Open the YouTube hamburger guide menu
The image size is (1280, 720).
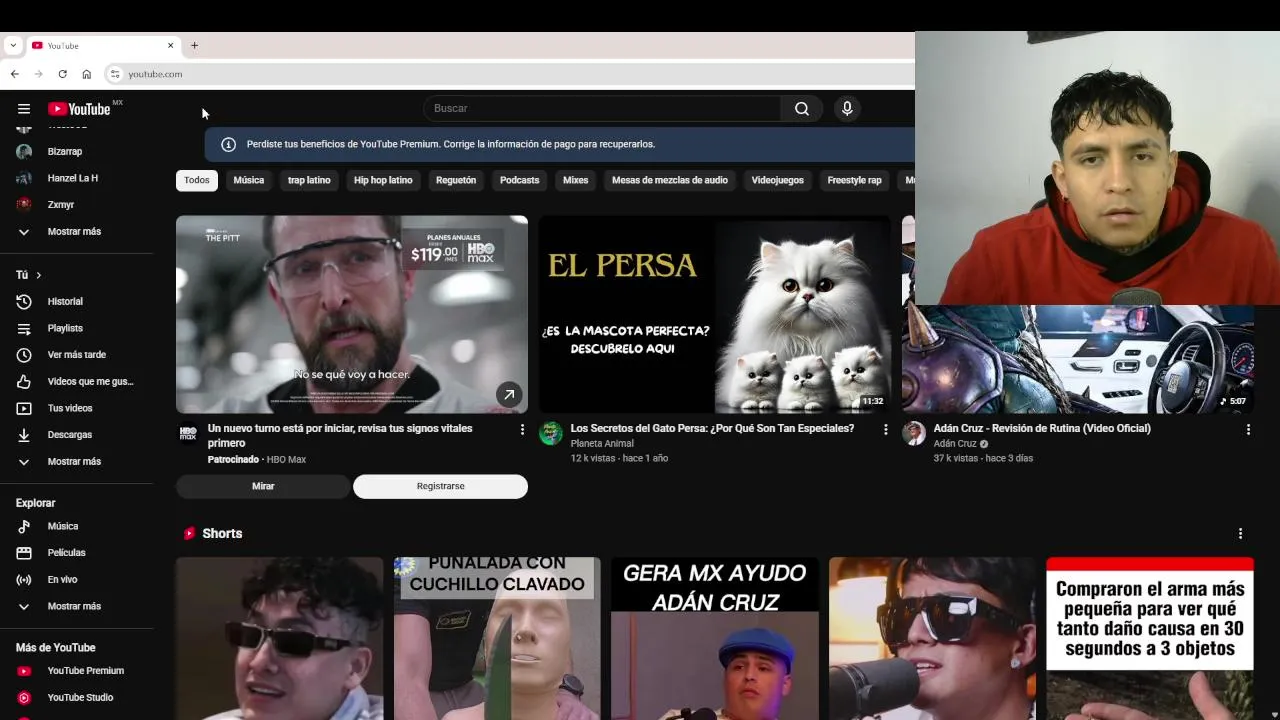click(24, 109)
